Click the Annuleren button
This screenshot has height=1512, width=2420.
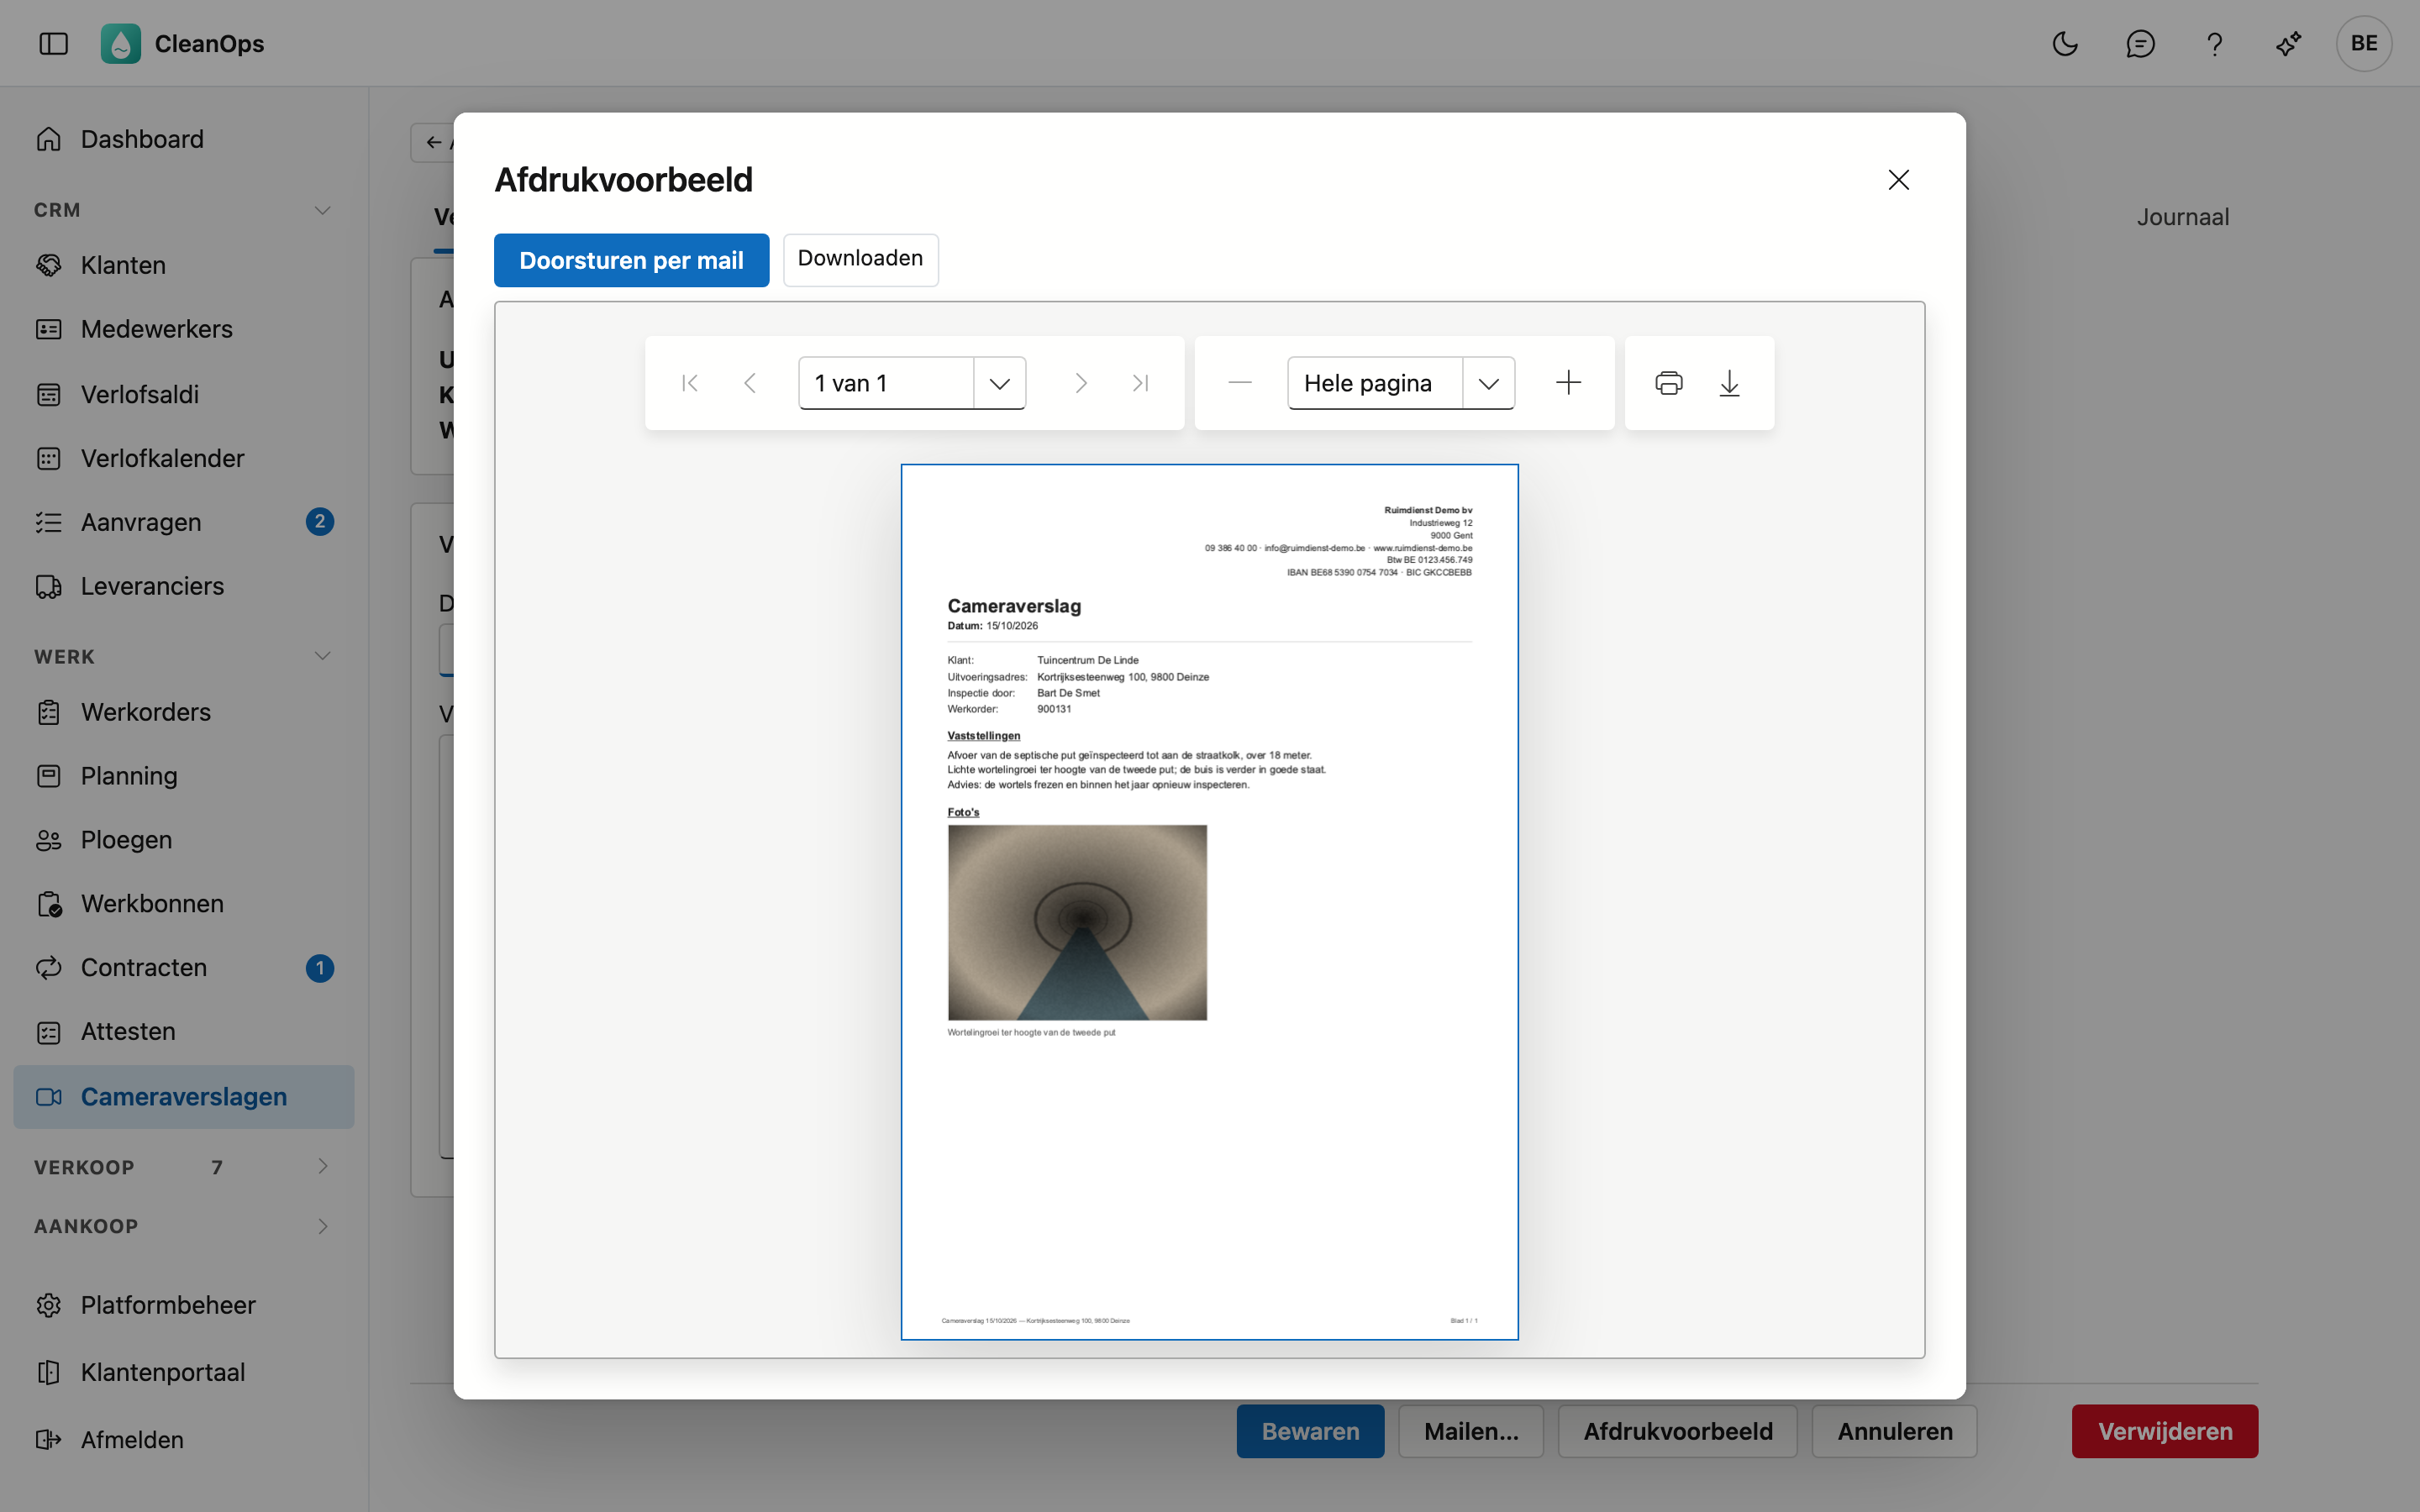click(x=1894, y=1431)
